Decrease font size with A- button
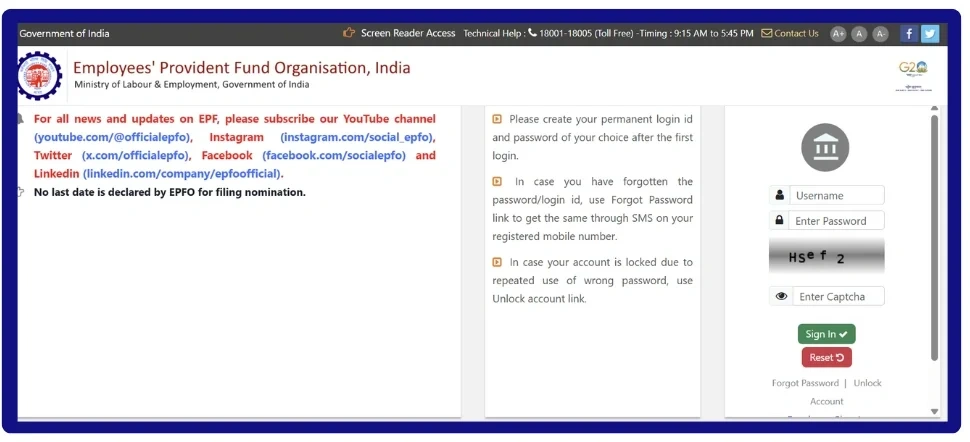Image resolution: width=970 pixels, height=442 pixels. pyautogui.click(x=880, y=33)
